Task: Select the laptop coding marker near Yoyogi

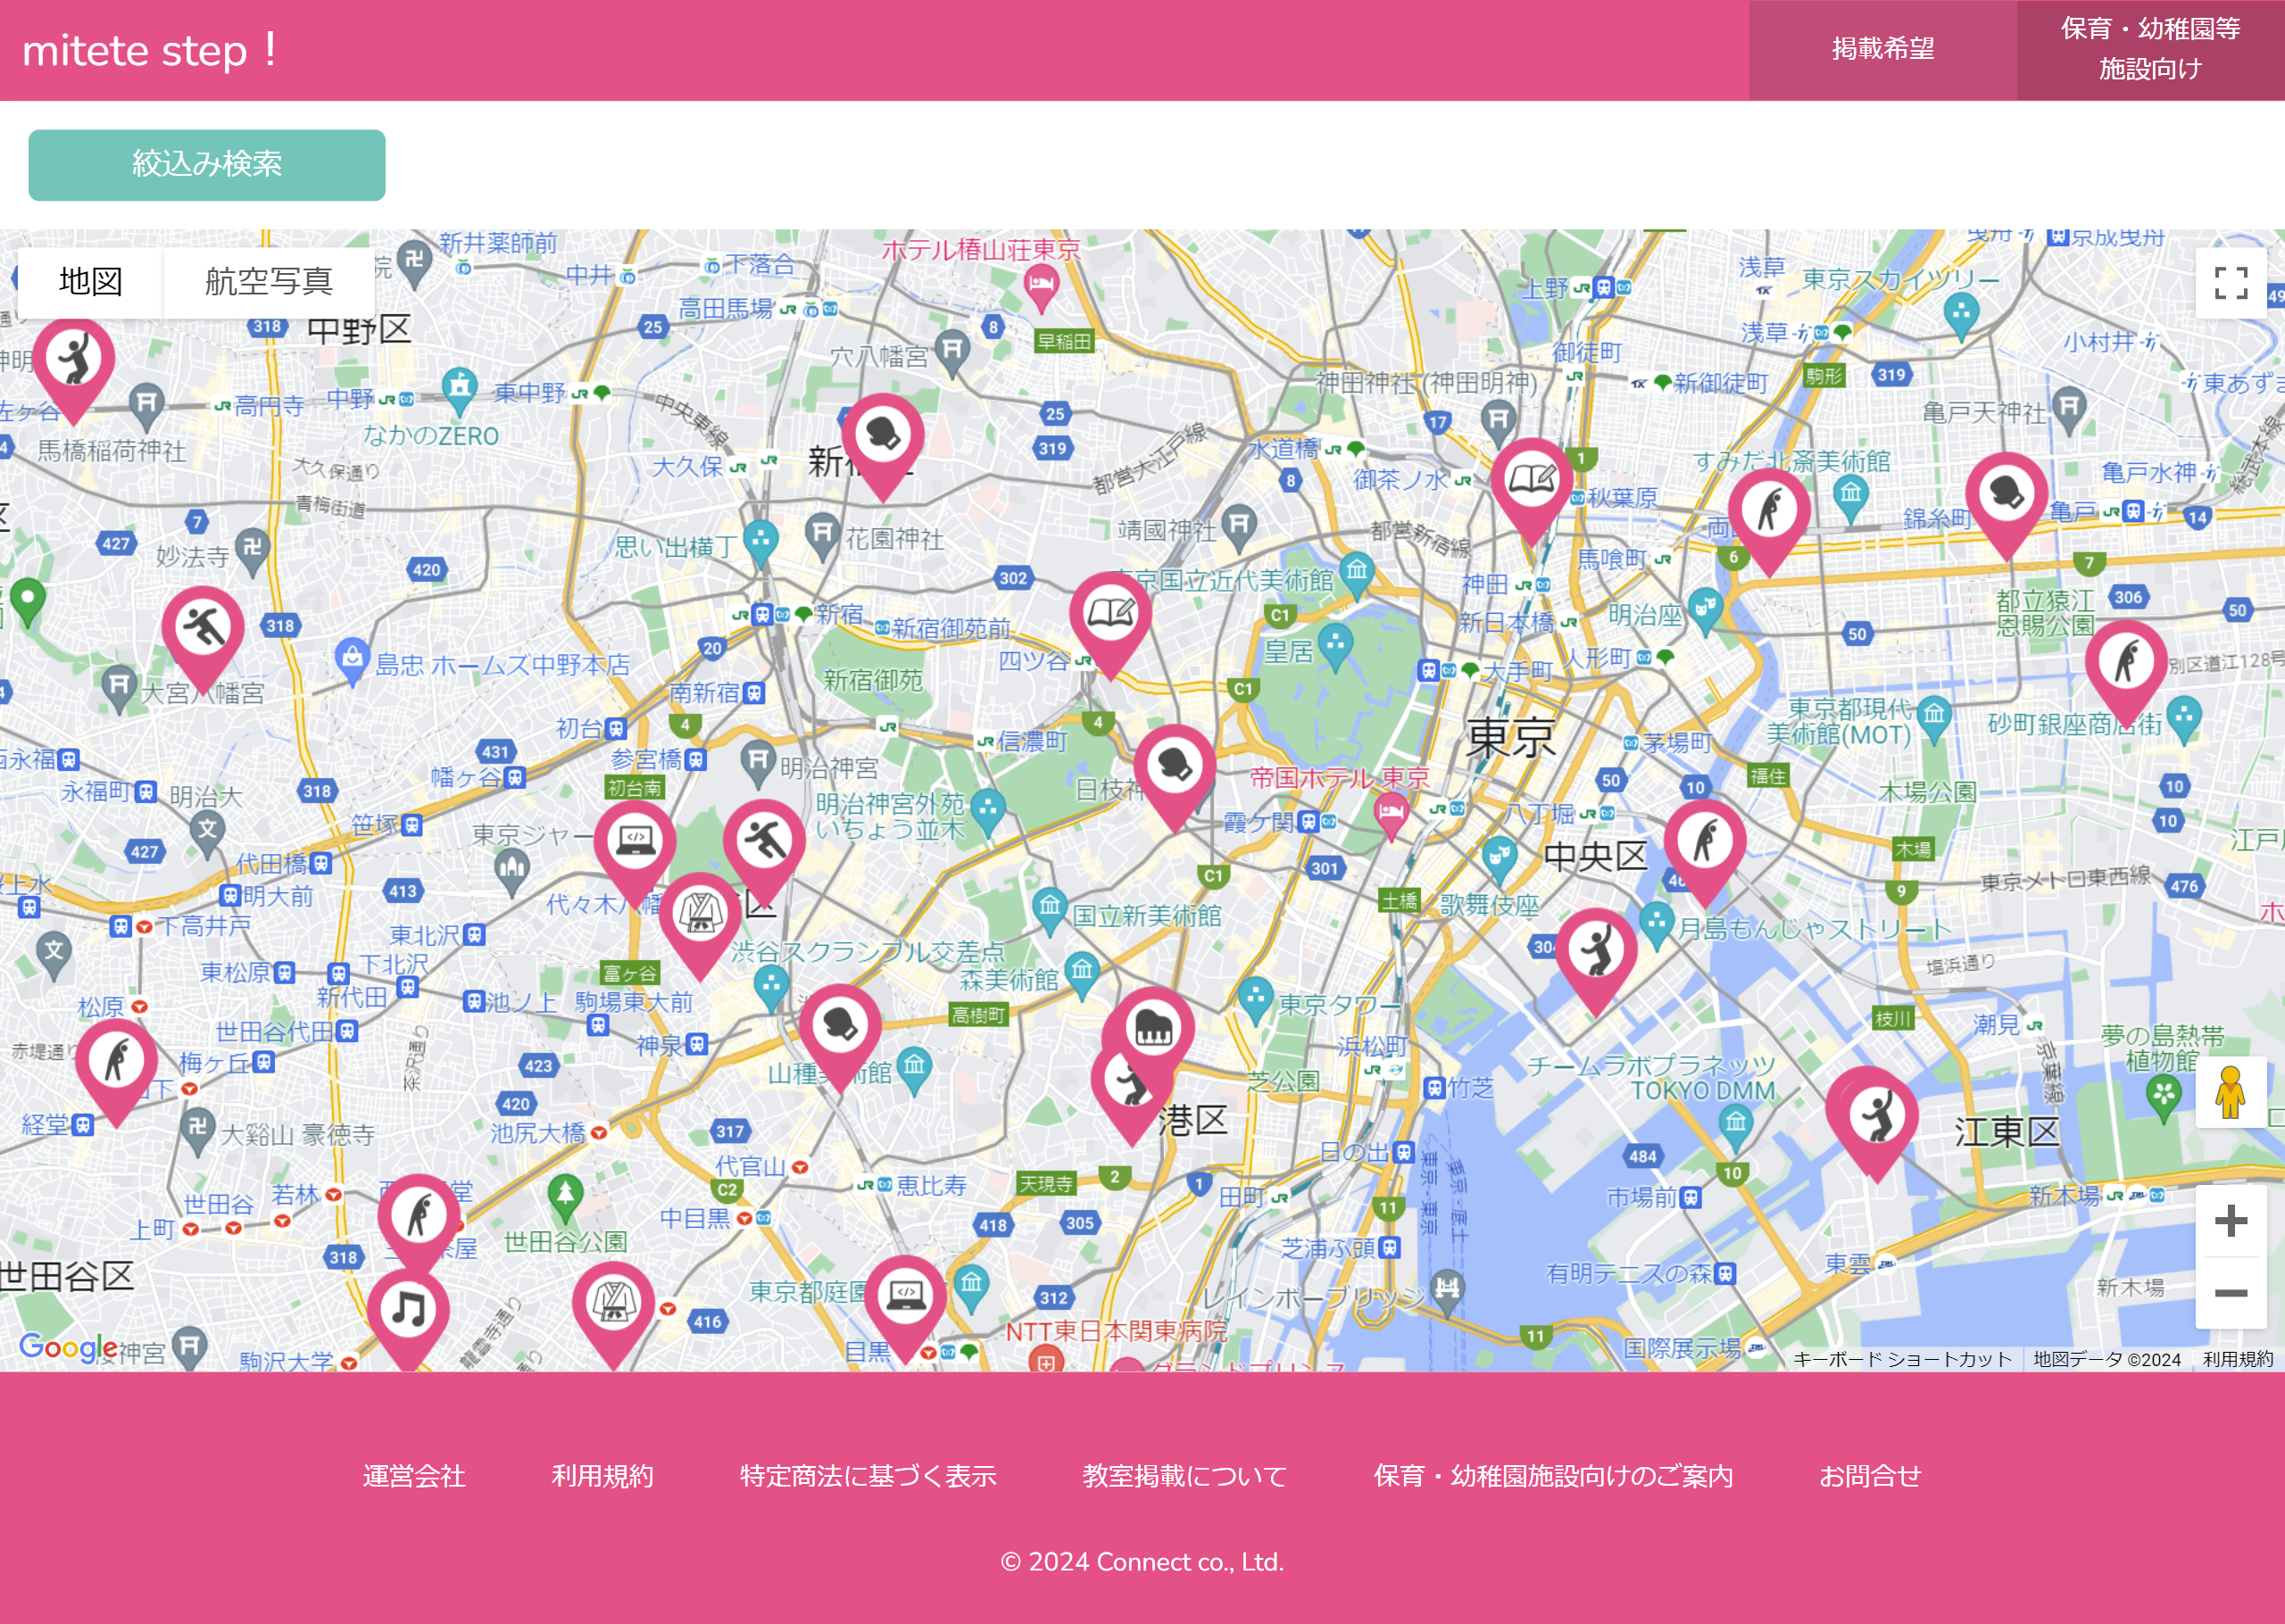Action: click(635, 841)
